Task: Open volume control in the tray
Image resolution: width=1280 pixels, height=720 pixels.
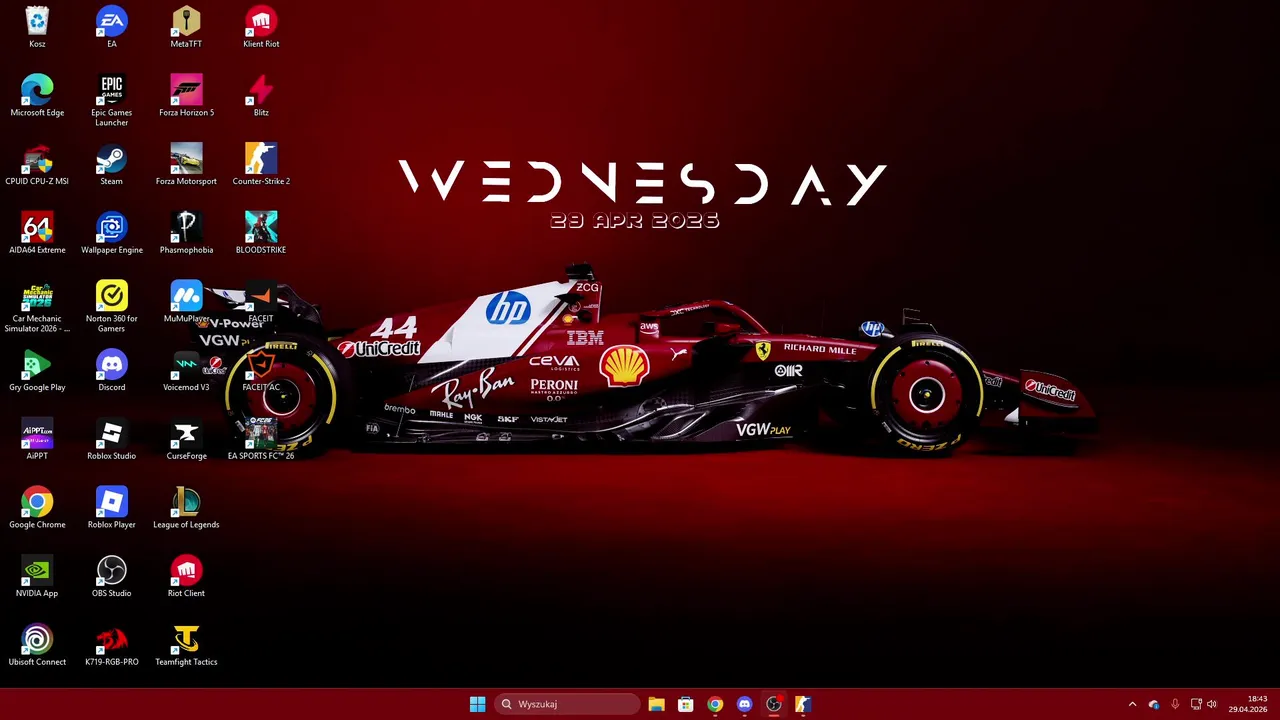Action: click(1212, 704)
